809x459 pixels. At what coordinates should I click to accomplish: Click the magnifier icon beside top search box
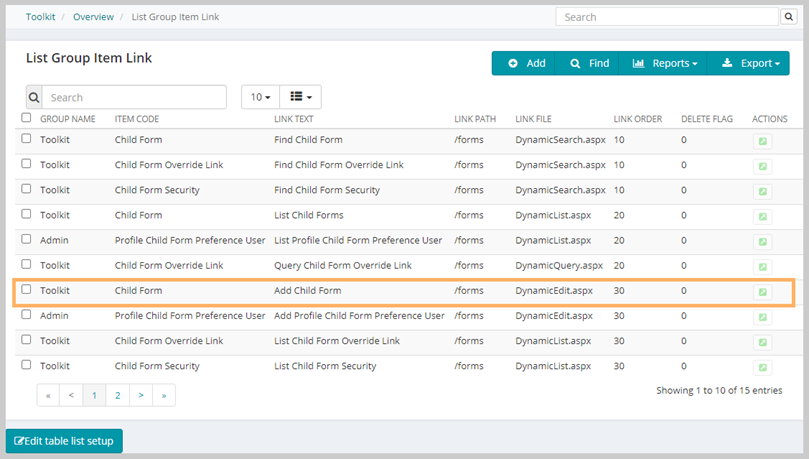pyautogui.click(x=788, y=17)
